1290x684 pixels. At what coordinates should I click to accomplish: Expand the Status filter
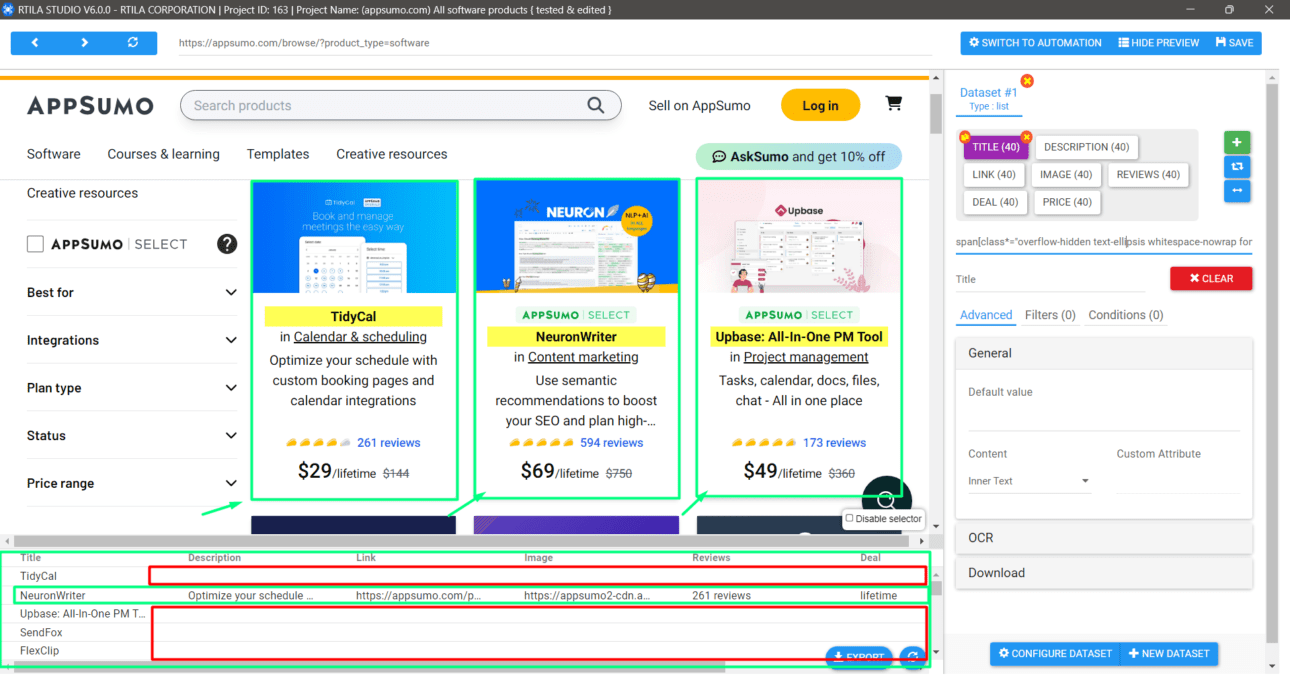pos(132,436)
